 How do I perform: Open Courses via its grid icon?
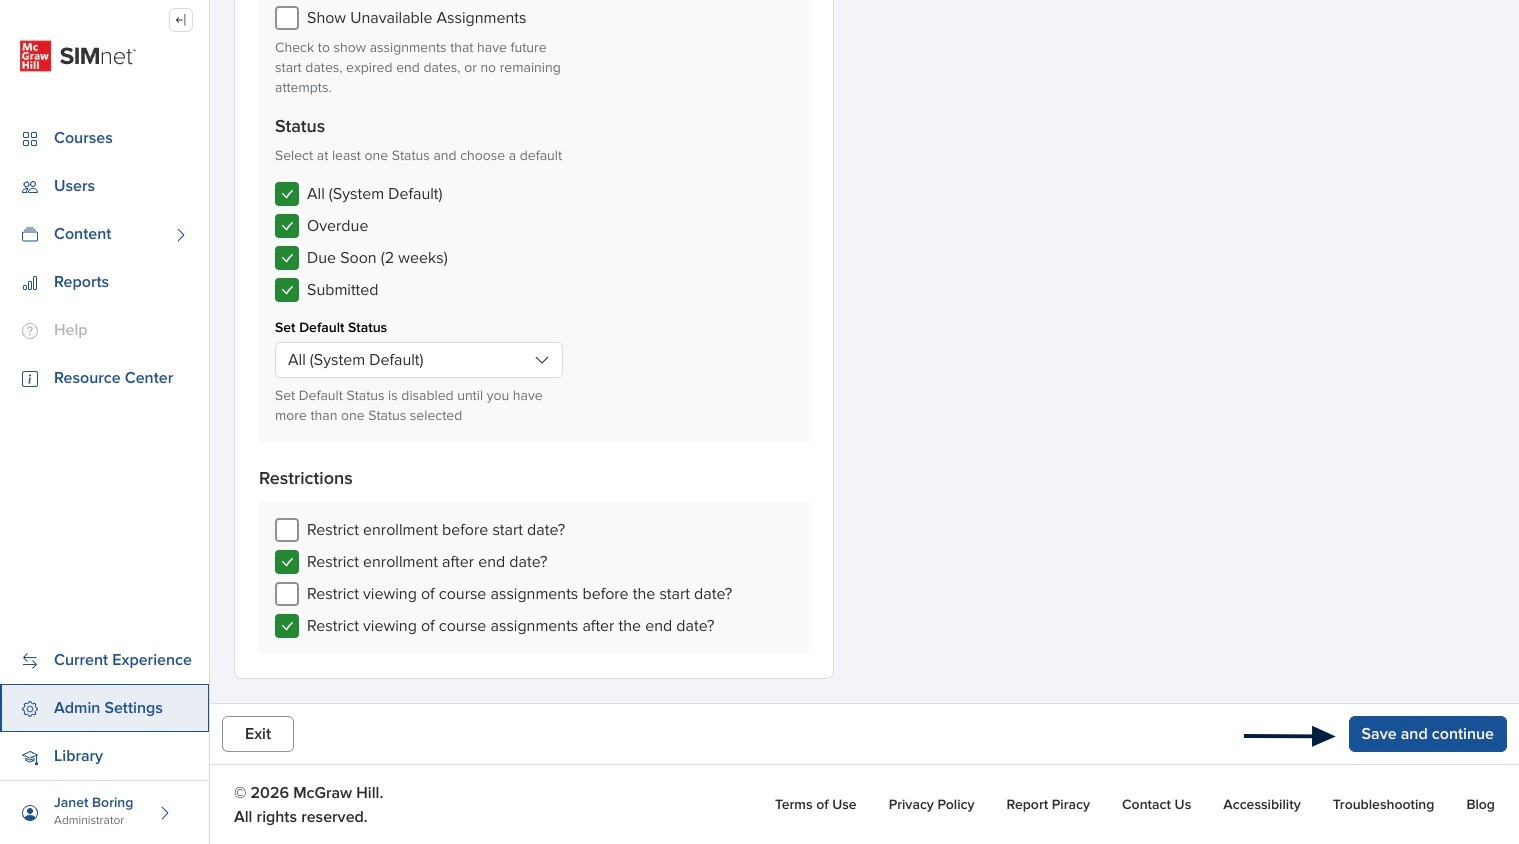[x=30, y=139]
